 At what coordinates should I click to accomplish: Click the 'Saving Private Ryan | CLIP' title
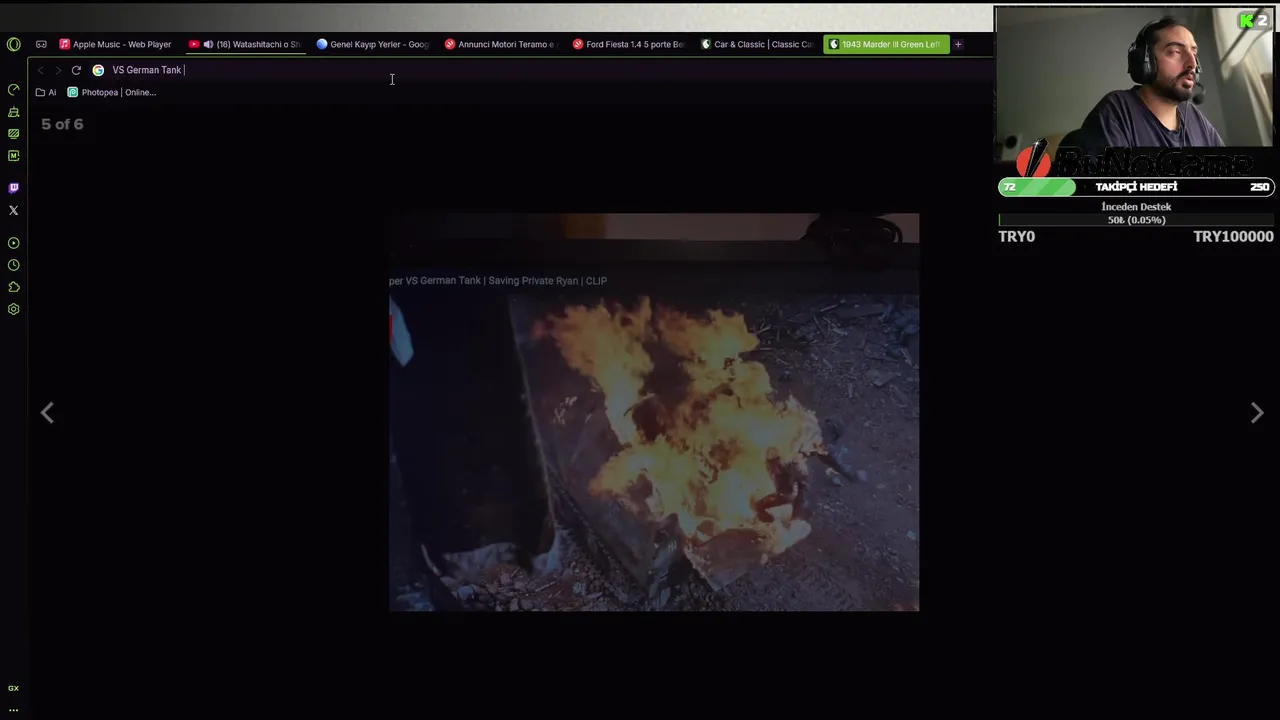pyautogui.click(x=547, y=281)
